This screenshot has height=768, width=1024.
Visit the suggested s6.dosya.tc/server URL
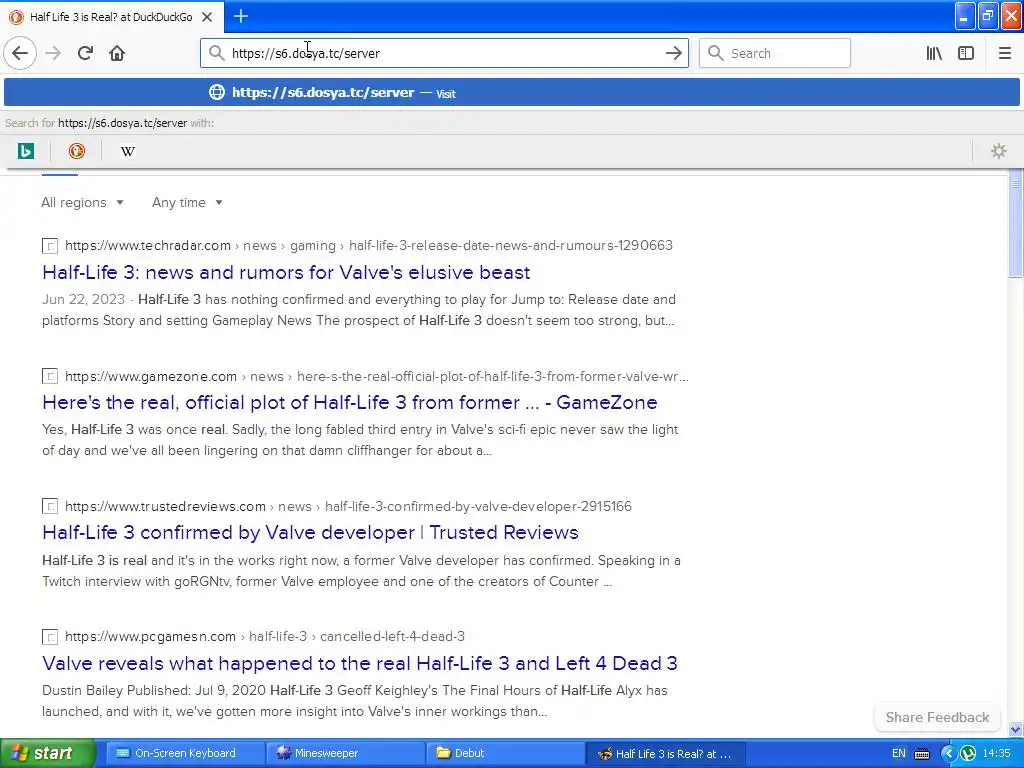511,92
